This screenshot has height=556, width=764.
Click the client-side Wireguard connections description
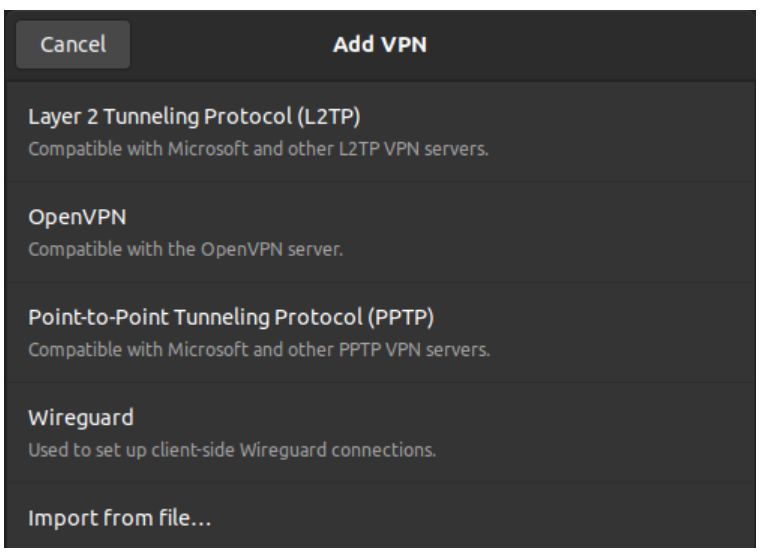231,450
